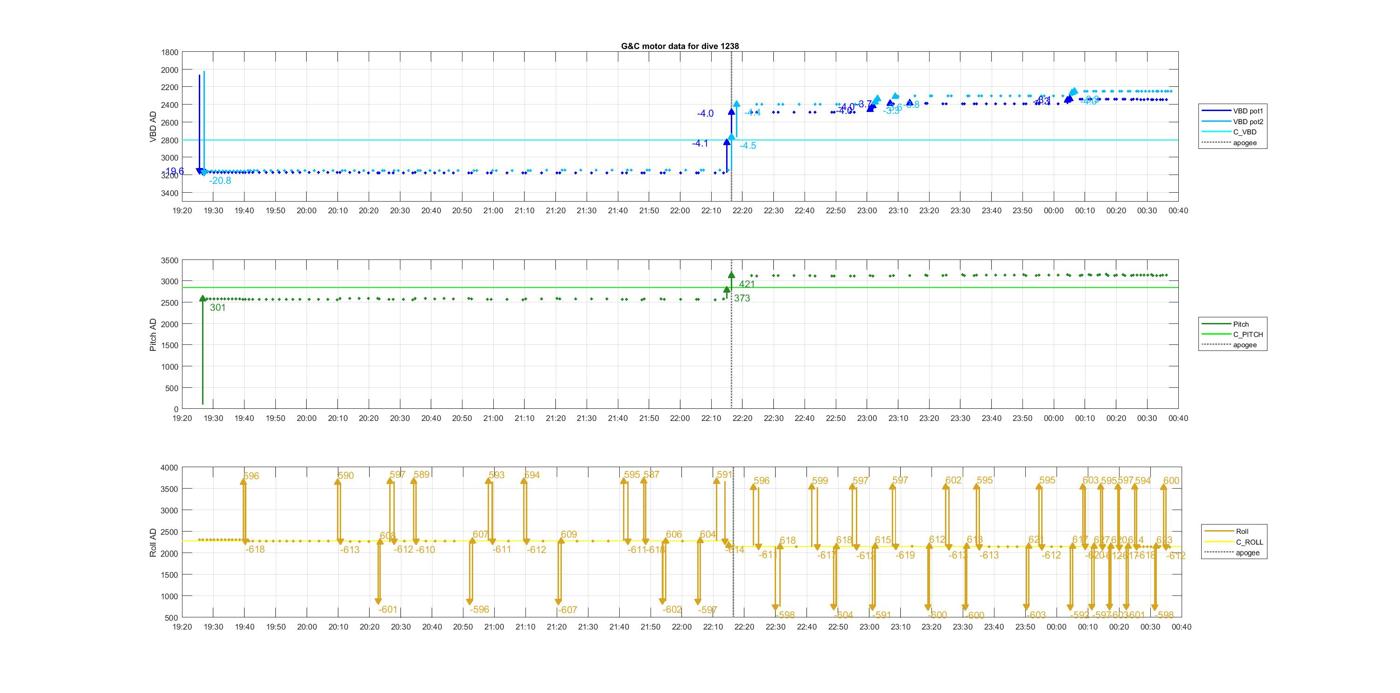Click the '587' roll annotation
The height and width of the screenshot is (693, 1400).
click(x=651, y=475)
